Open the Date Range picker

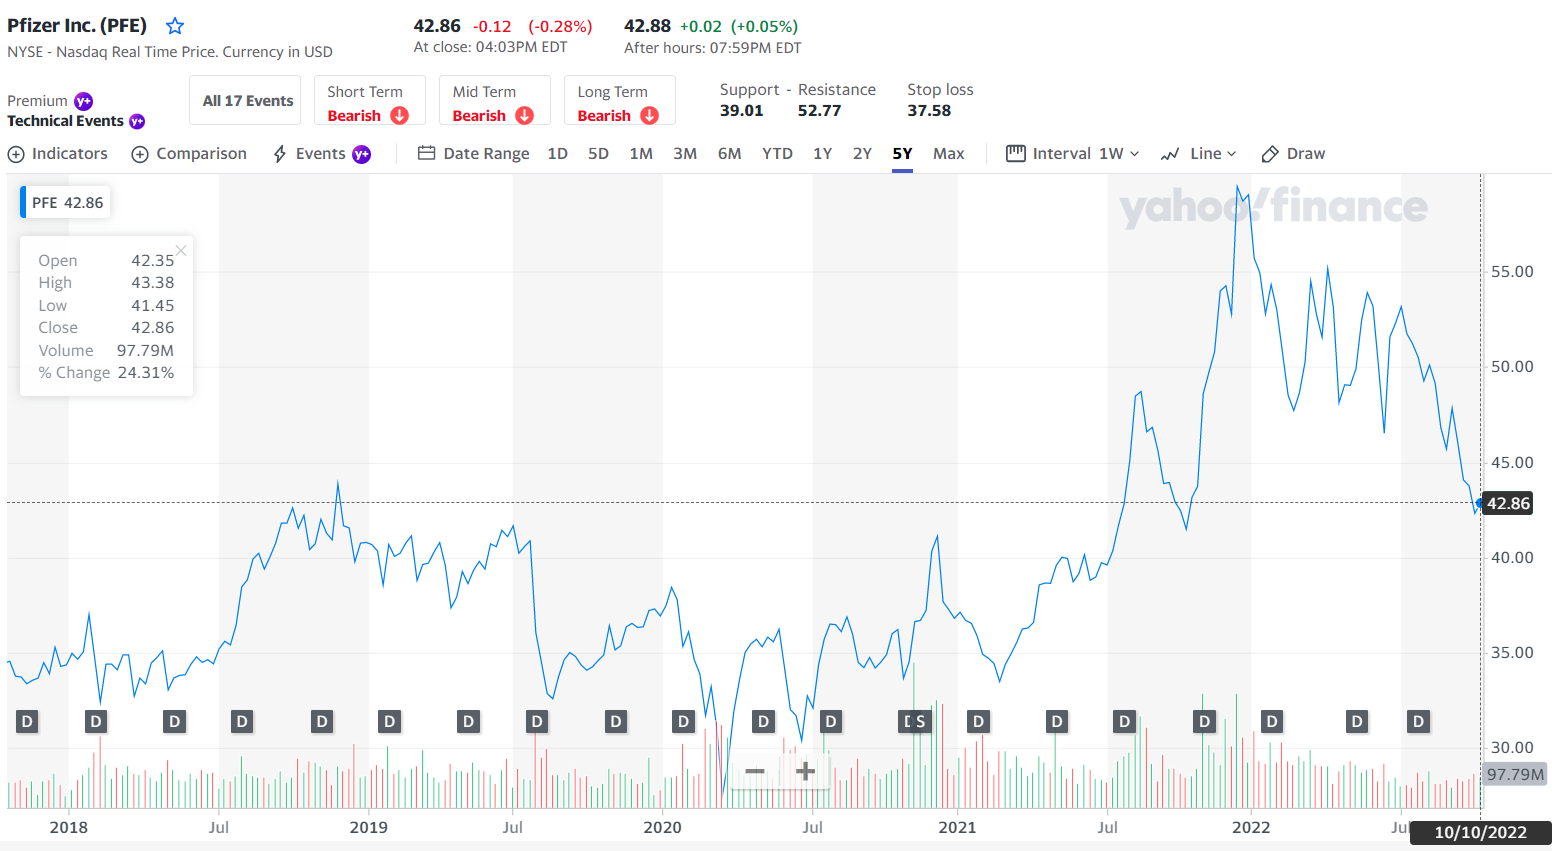click(x=474, y=154)
